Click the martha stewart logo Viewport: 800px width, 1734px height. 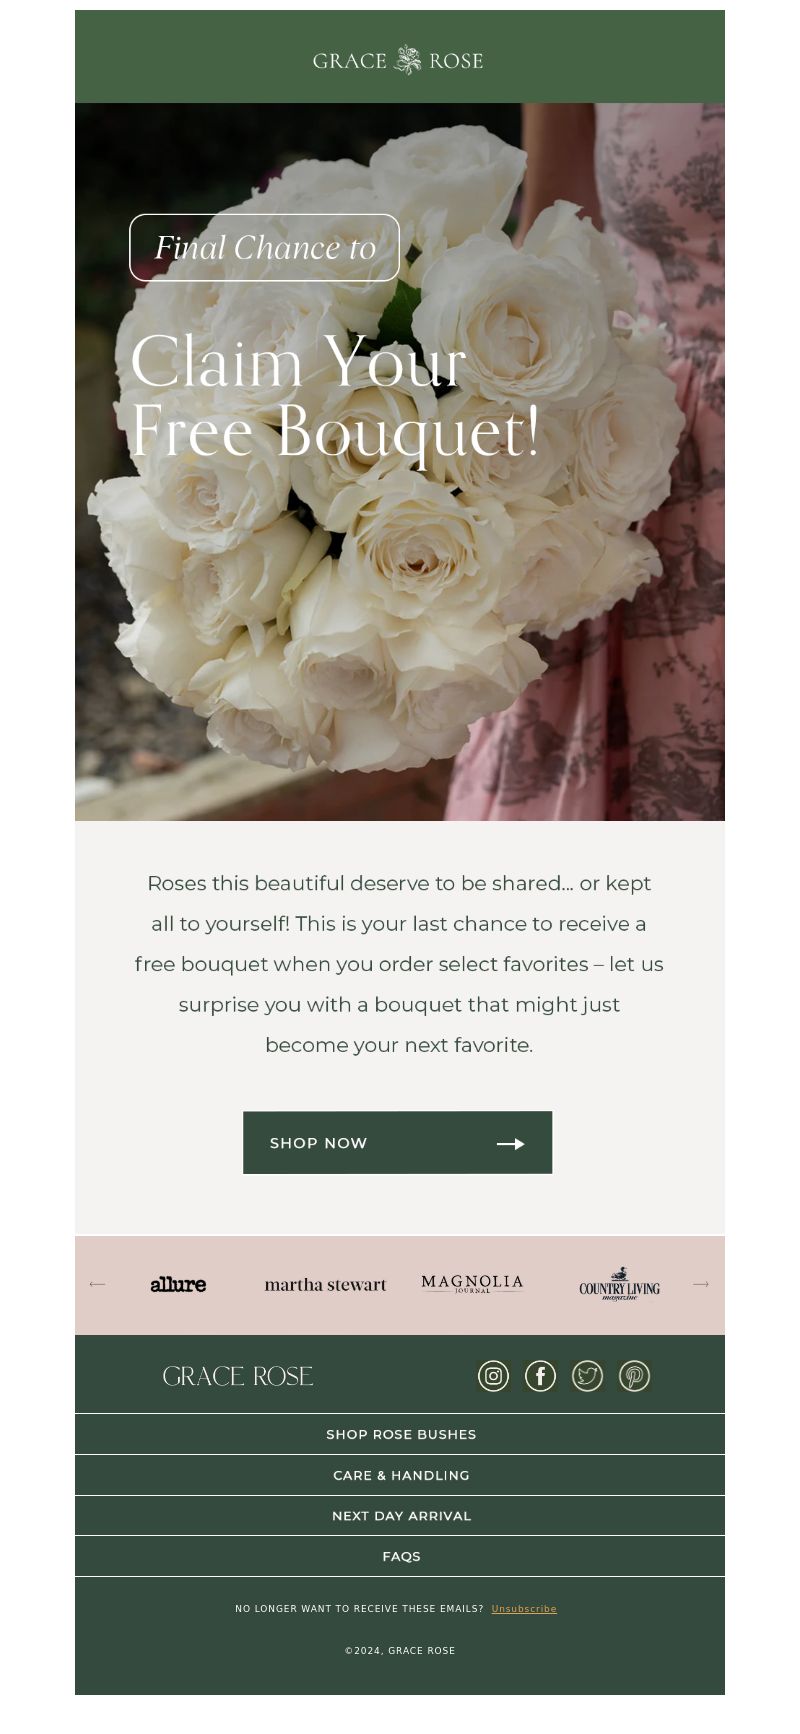pos(325,1285)
